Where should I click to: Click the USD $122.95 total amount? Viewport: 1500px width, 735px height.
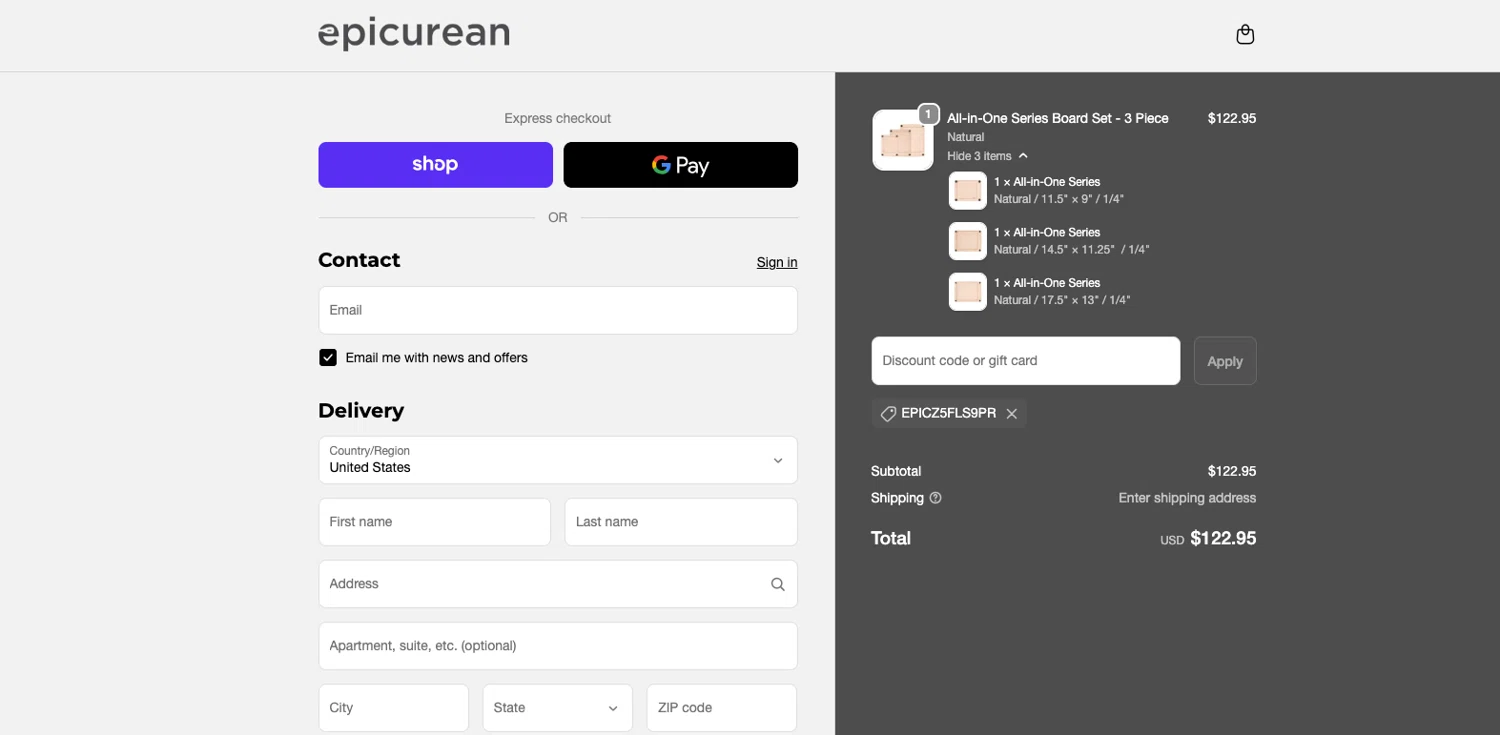(1208, 539)
